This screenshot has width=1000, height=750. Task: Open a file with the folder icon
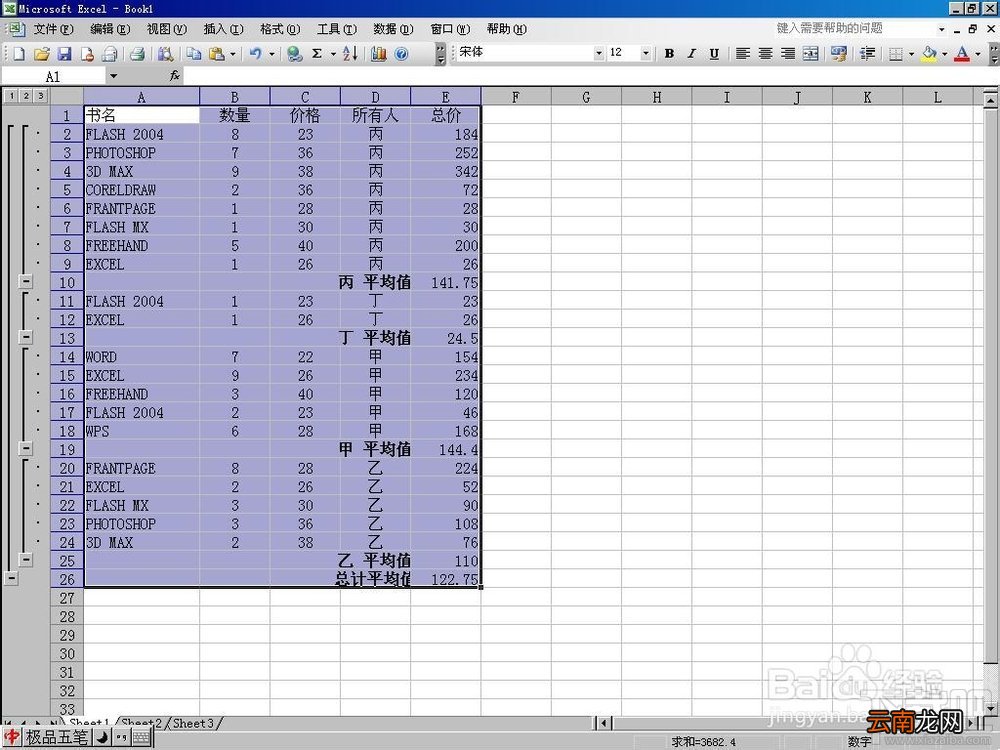pyautogui.click(x=41, y=54)
